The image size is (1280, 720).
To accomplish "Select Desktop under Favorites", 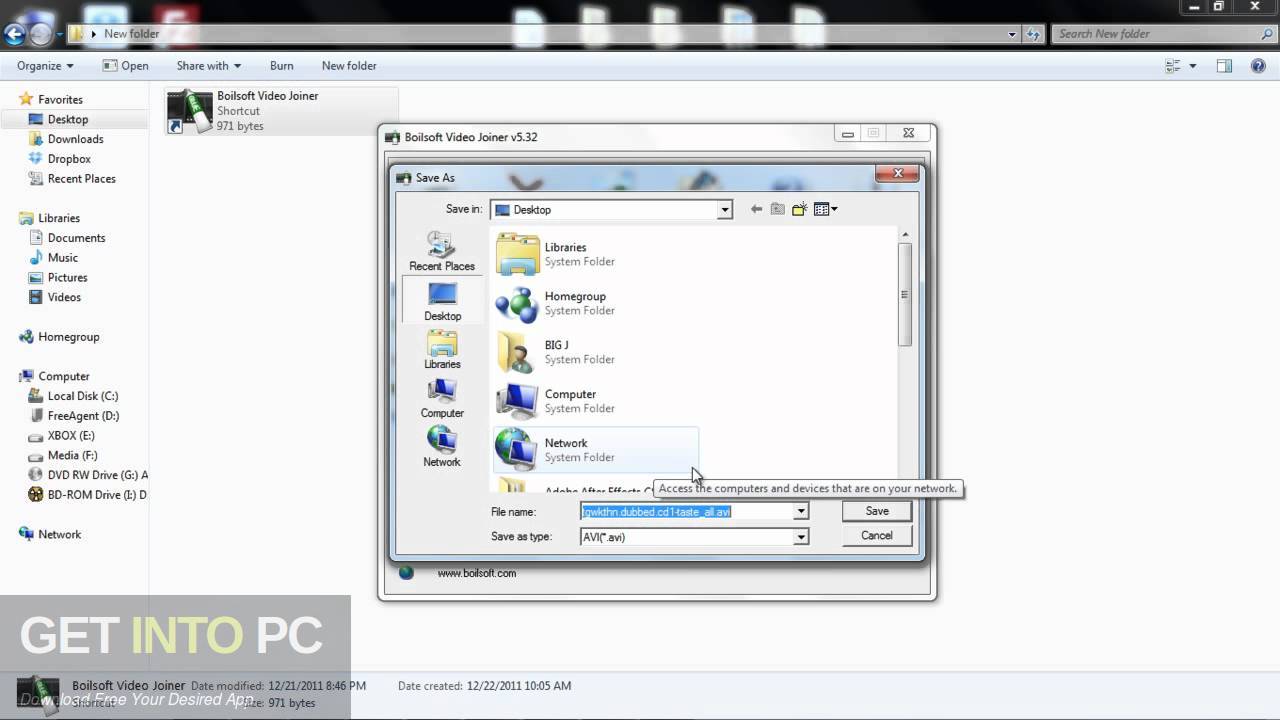I will 68,119.
